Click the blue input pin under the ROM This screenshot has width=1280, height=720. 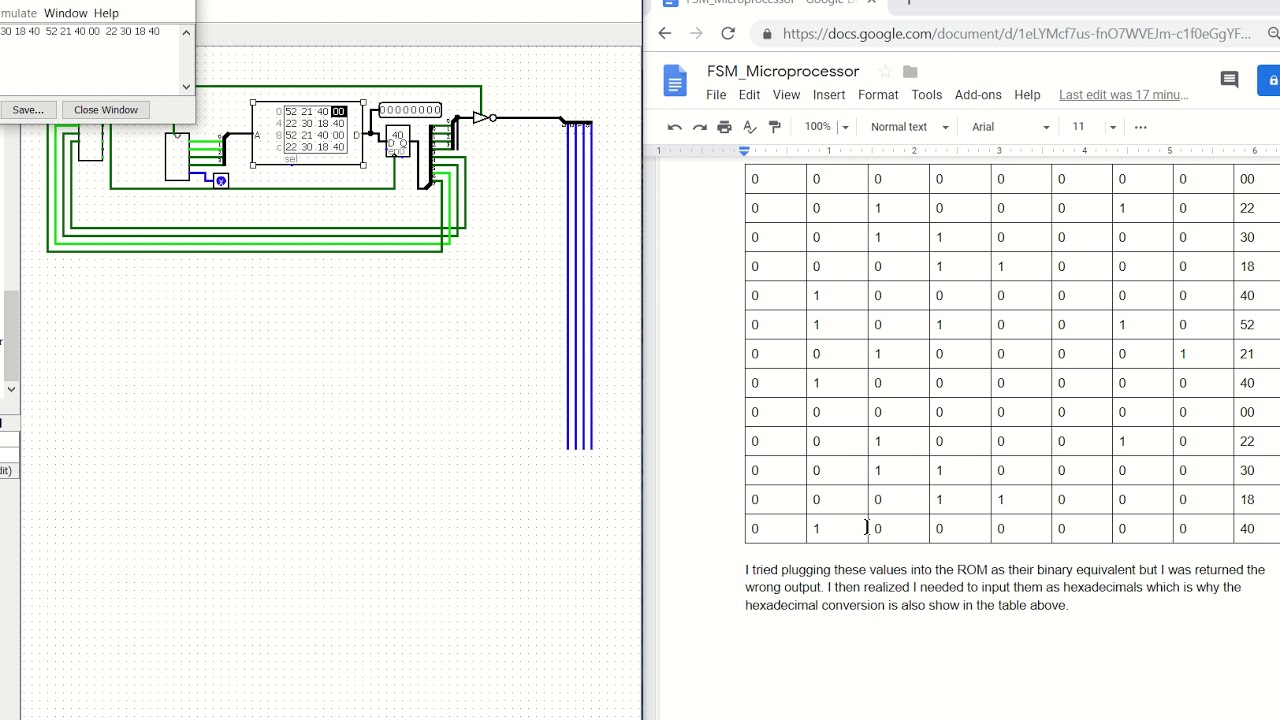221,181
